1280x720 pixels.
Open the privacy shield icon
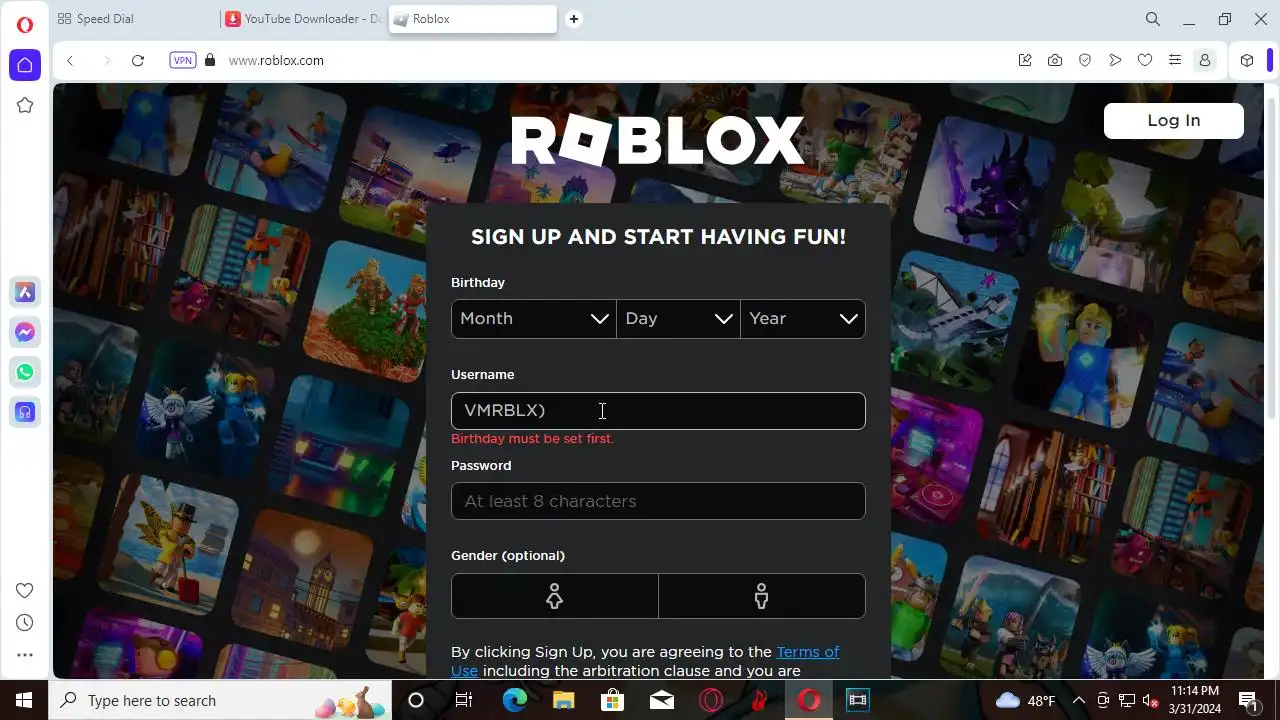pyautogui.click(x=1085, y=60)
